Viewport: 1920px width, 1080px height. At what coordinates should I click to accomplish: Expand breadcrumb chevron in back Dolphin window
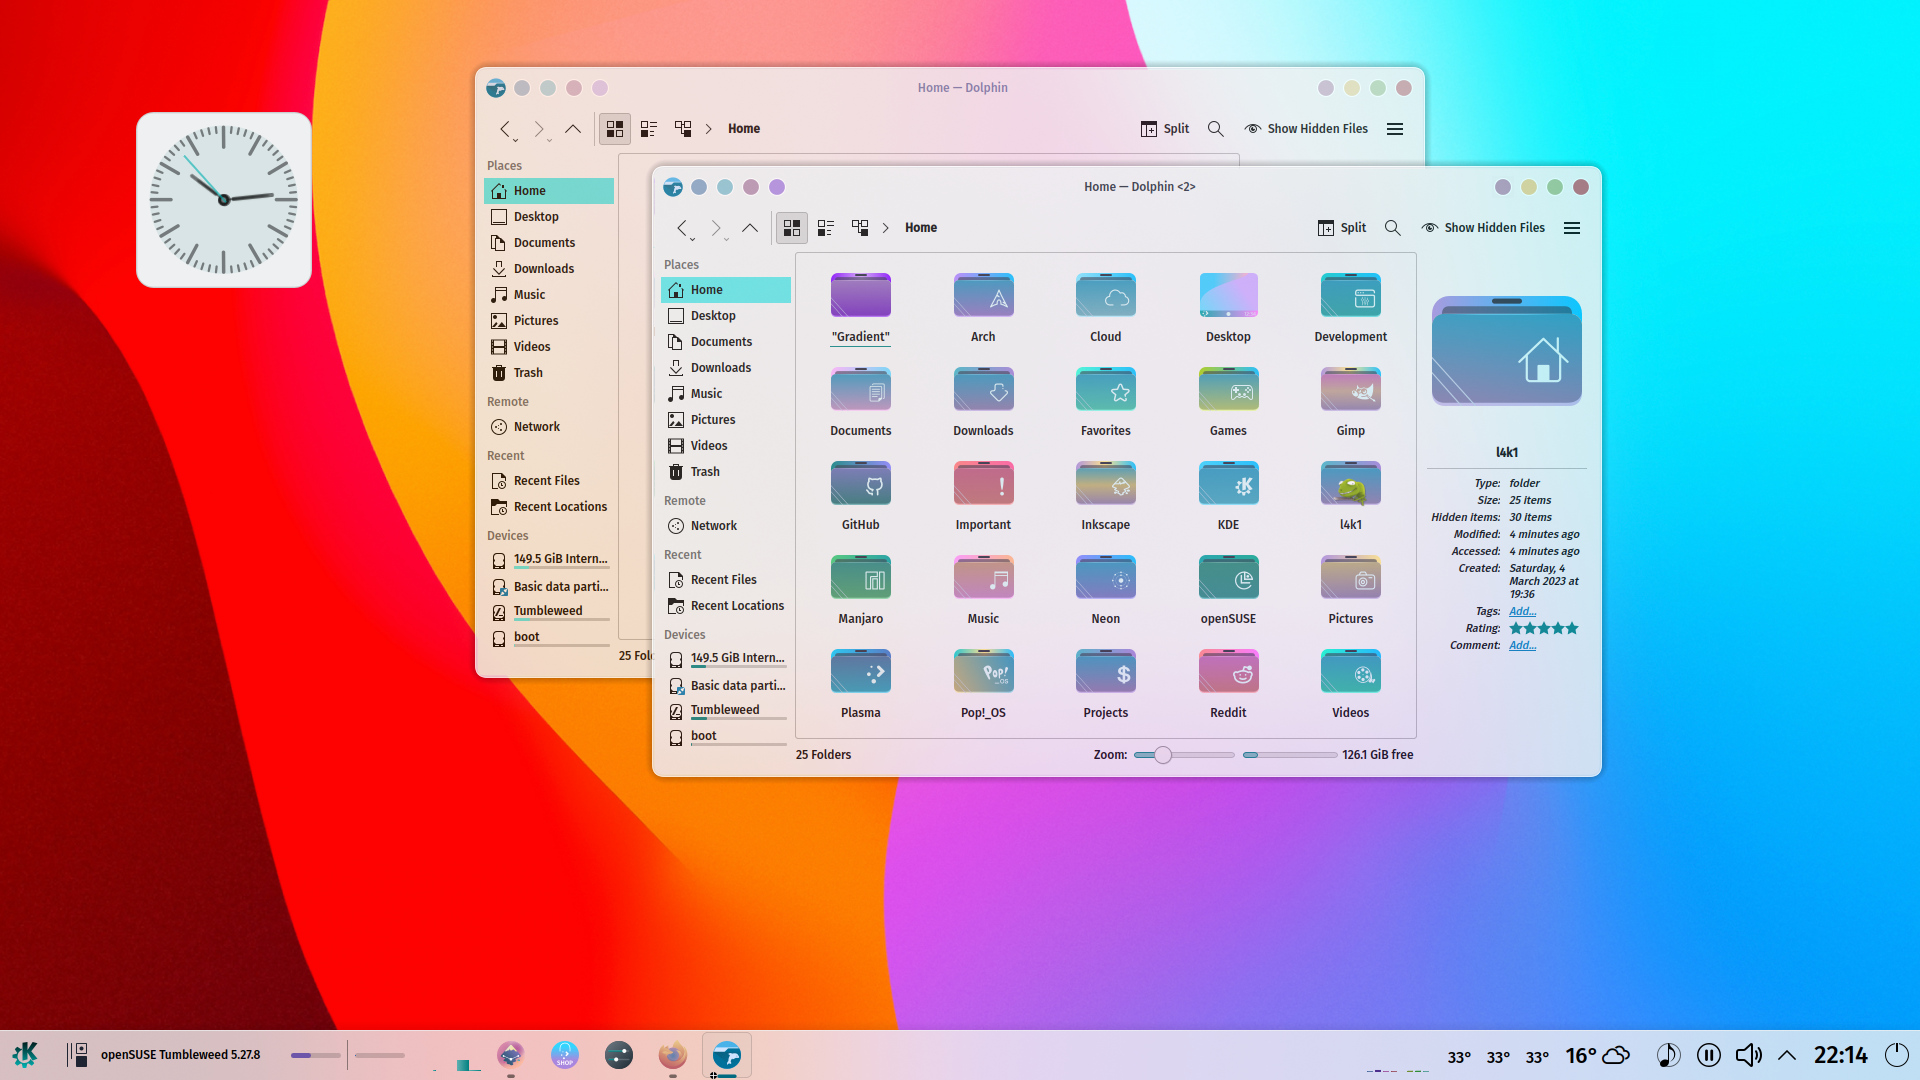[709, 129]
